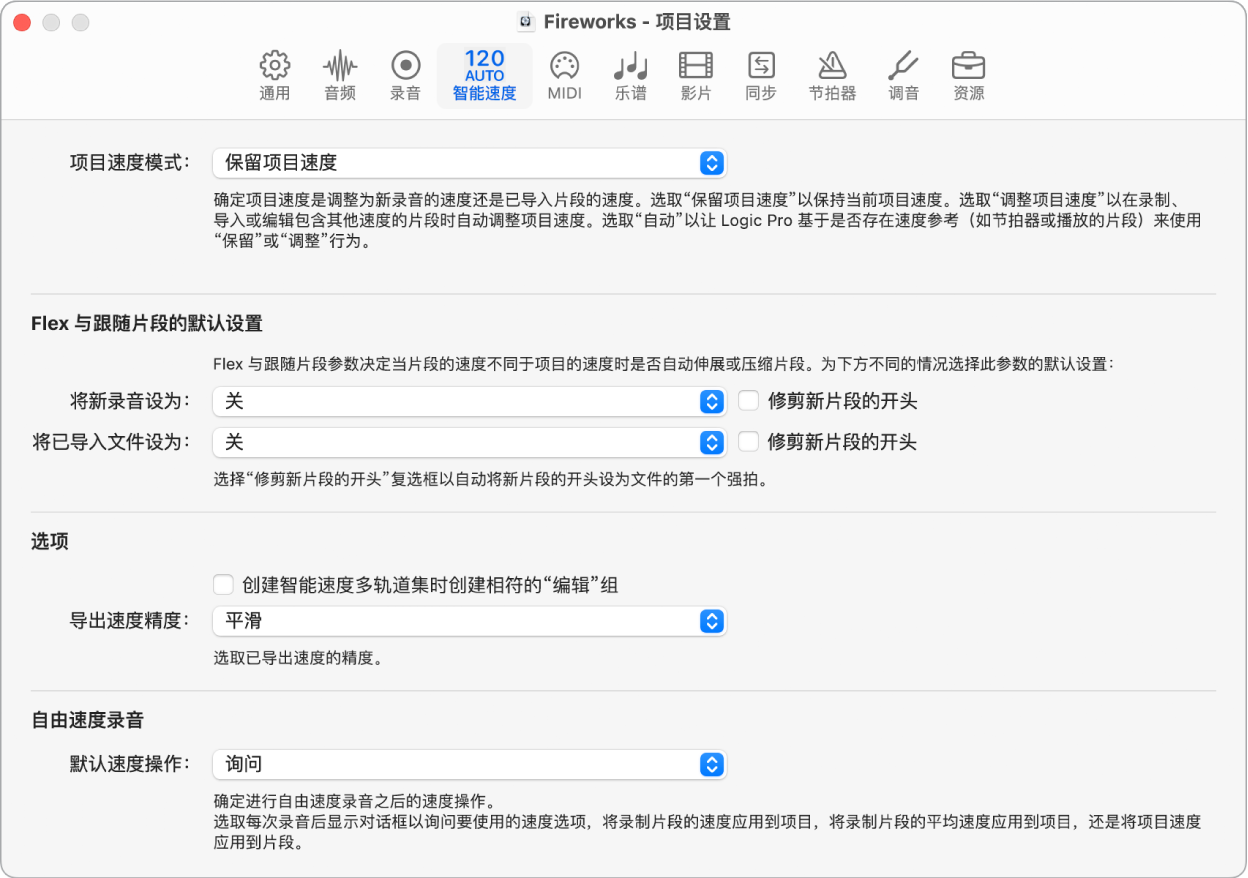Switch to the 调音 tuning settings pane

tap(903, 77)
